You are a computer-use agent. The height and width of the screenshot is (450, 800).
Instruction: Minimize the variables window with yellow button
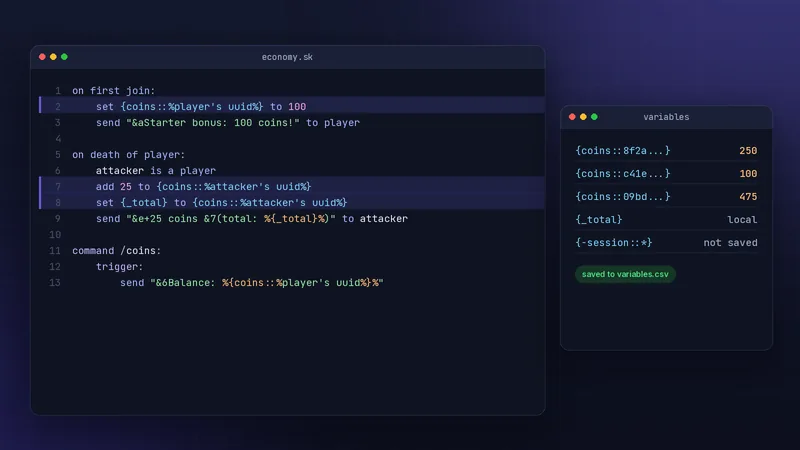583,117
